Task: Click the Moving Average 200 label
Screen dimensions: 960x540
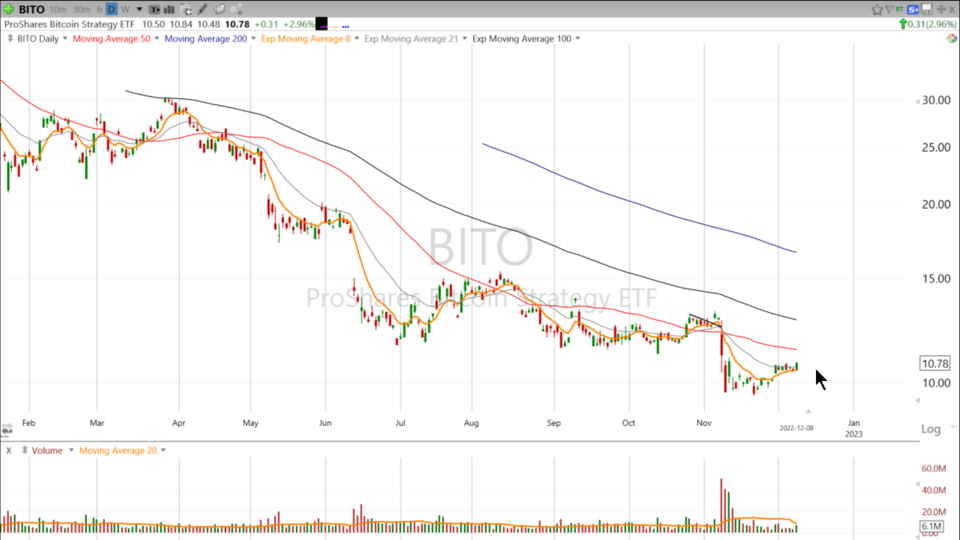Action: [206, 39]
